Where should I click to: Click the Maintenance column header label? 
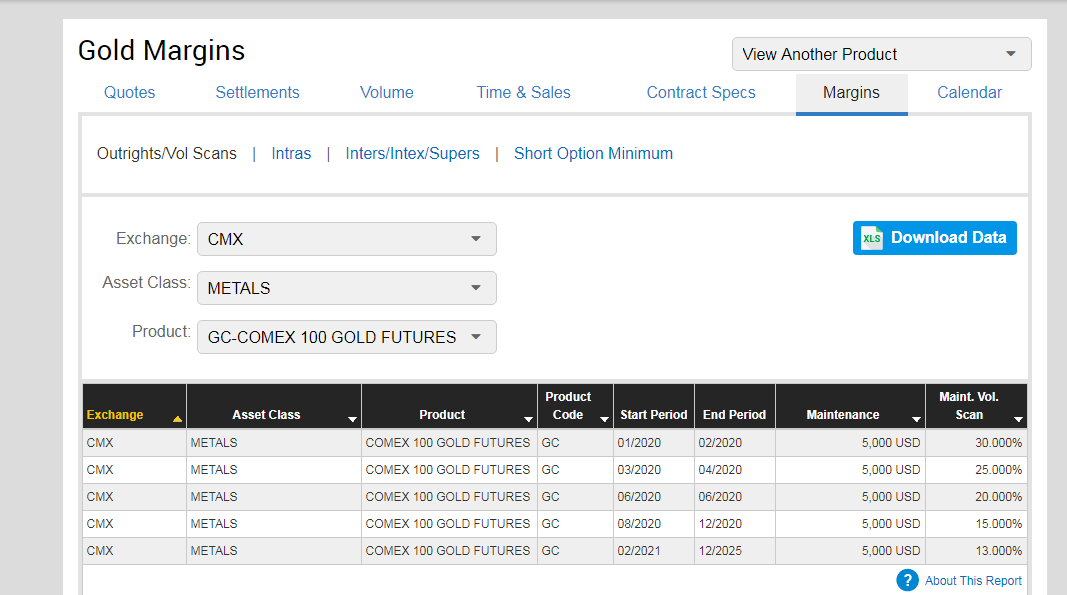(x=842, y=415)
